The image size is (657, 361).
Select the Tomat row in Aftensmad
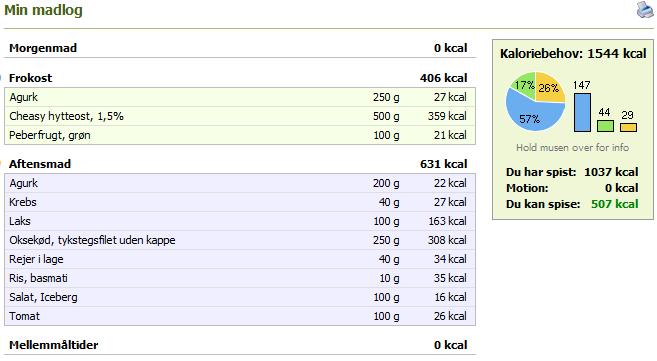(240, 316)
